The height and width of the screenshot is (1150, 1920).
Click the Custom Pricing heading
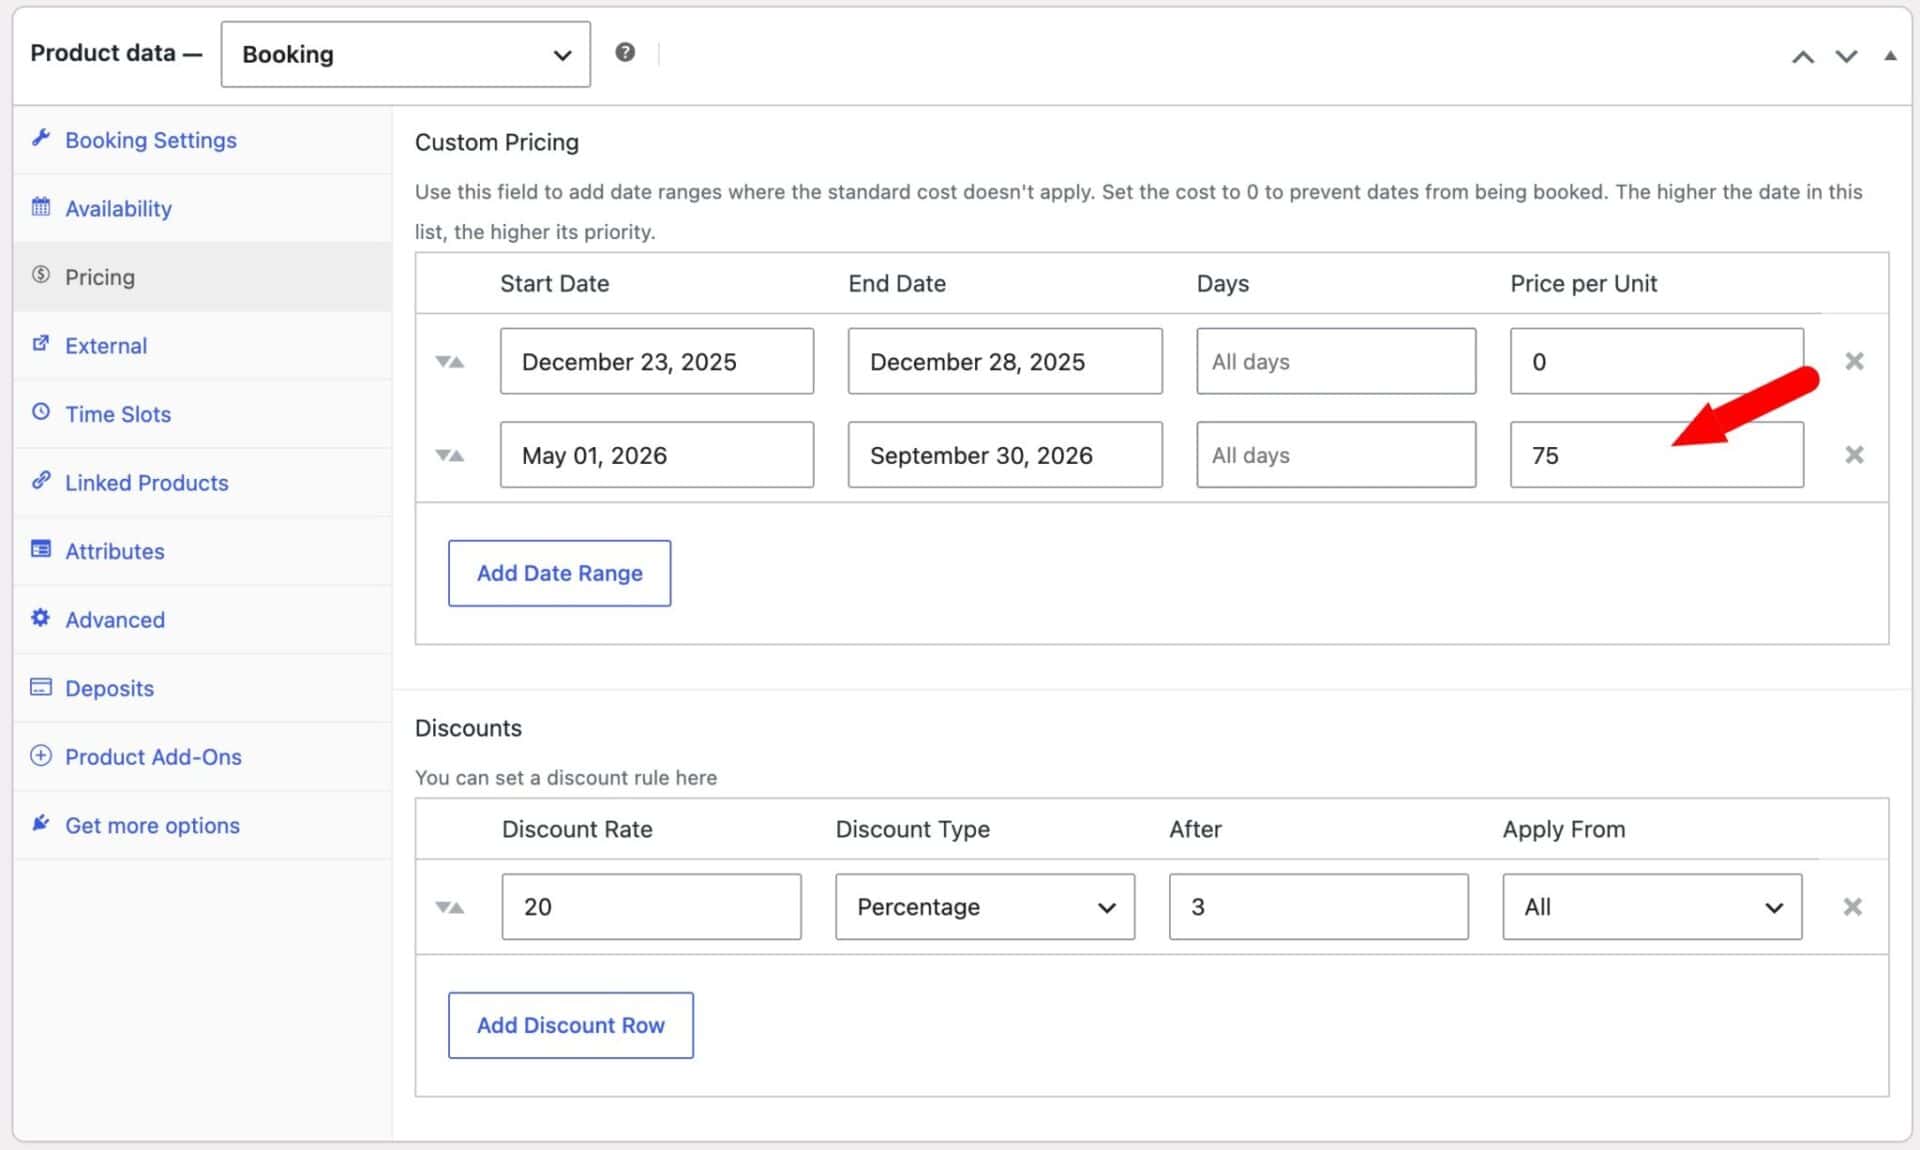[497, 142]
